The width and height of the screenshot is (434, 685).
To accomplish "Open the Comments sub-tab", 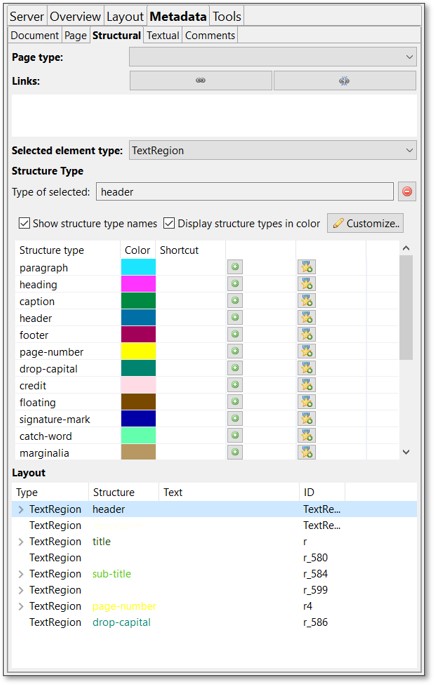I will (x=210, y=35).
